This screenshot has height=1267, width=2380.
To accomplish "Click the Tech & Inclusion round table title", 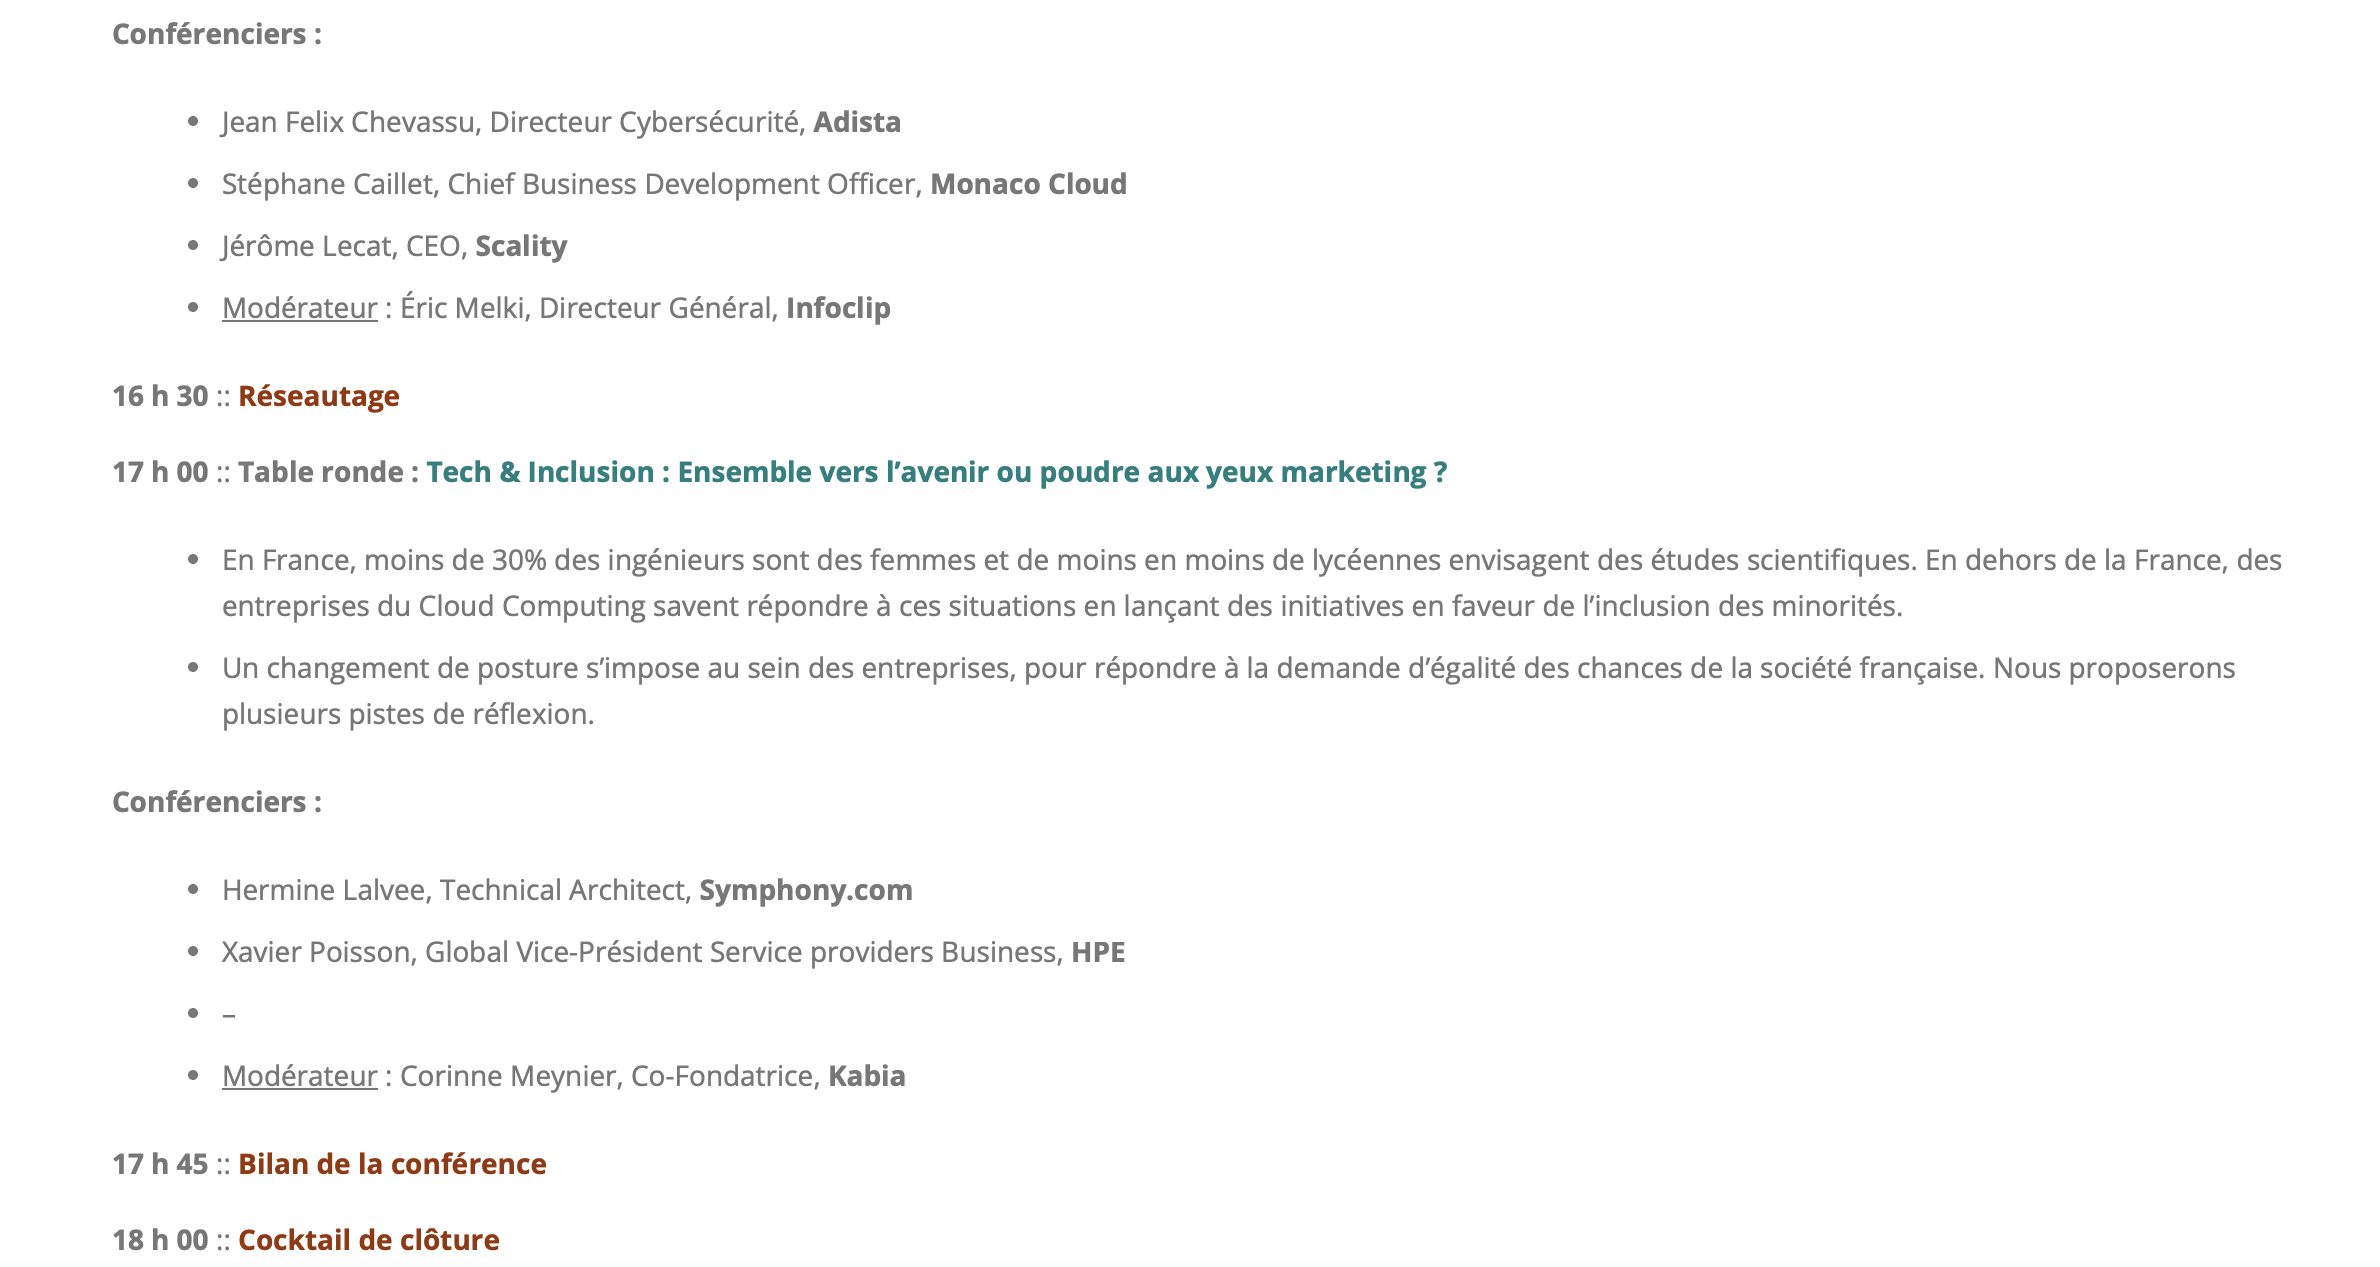I will point(937,472).
